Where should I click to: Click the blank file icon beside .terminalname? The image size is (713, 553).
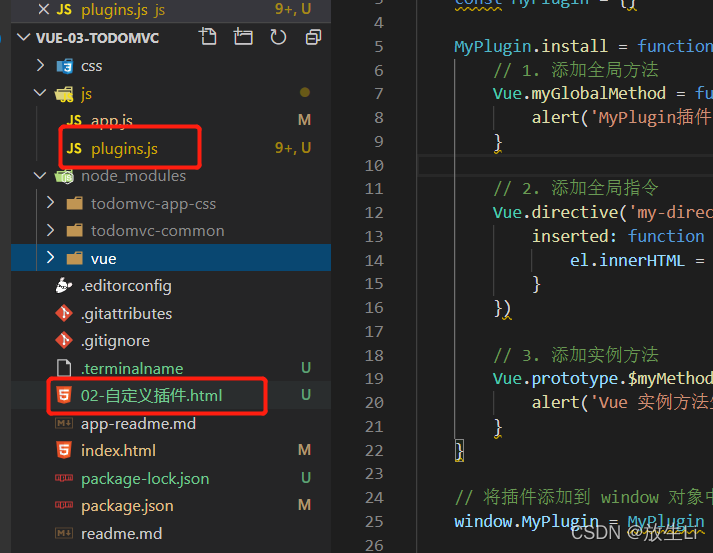(64, 368)
